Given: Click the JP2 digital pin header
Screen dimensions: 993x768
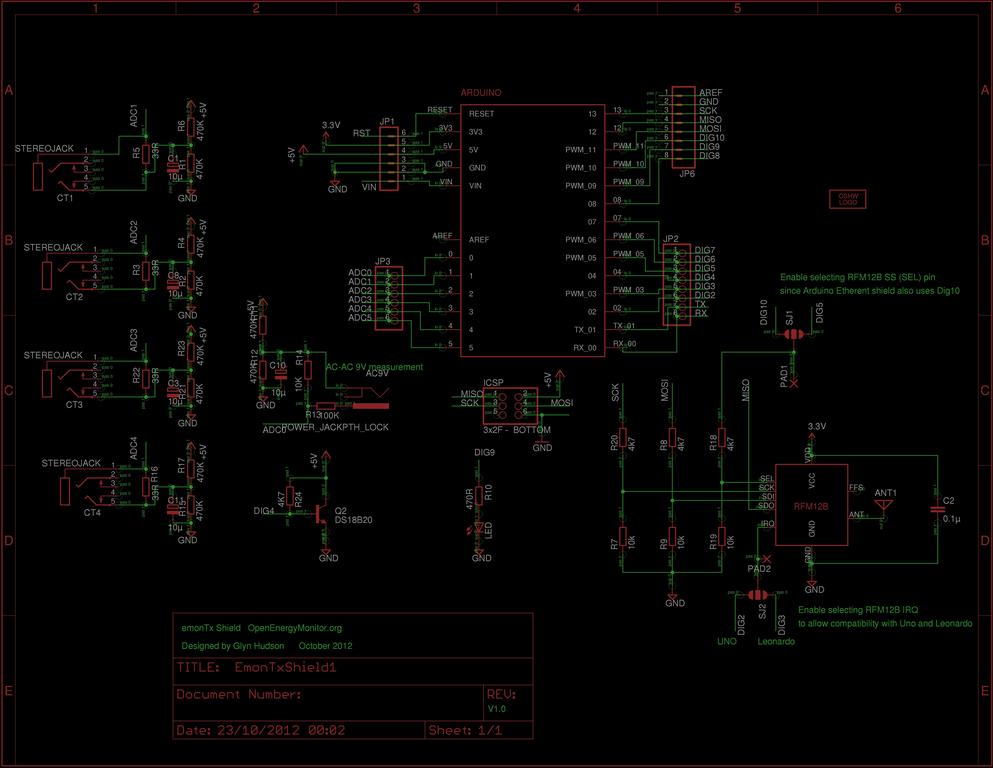Looking at the screenshot, I should (x=676, y=284).
